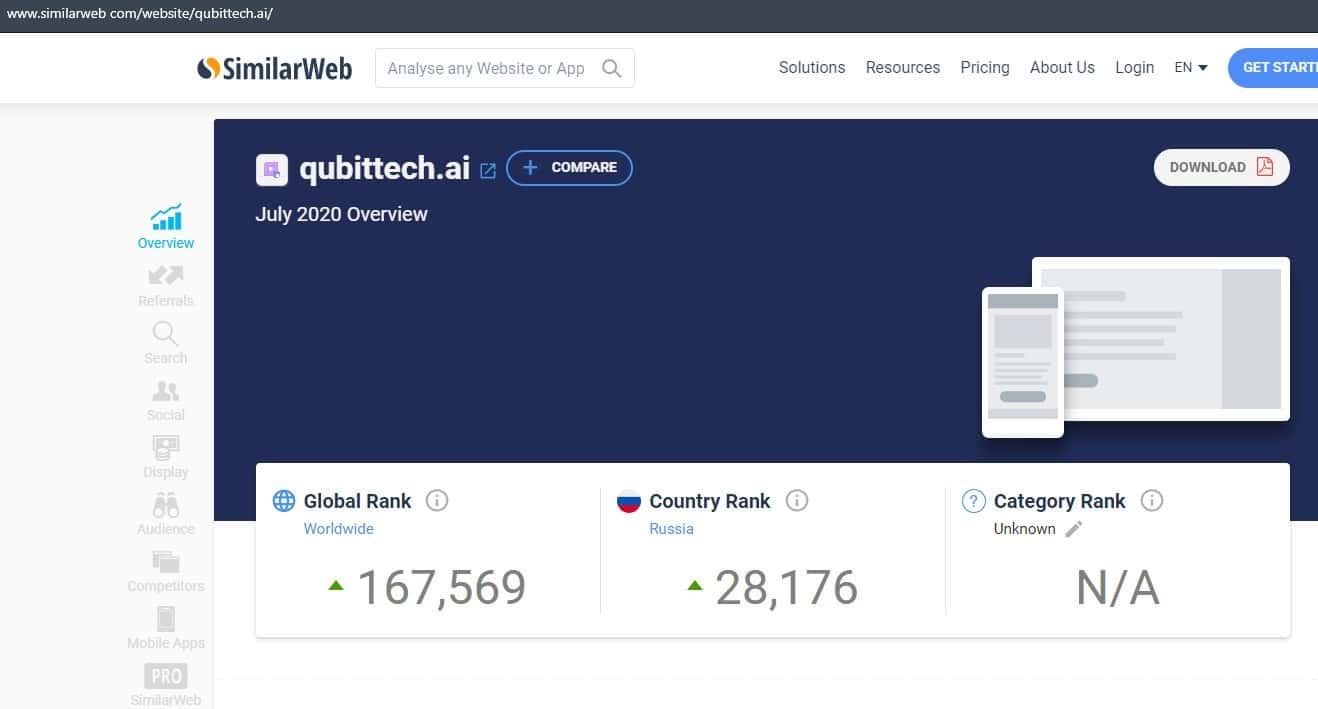Click the N/A category rank value
Screen dimensions: 1318x709
pyautogui.click(x=1118, y=589)
